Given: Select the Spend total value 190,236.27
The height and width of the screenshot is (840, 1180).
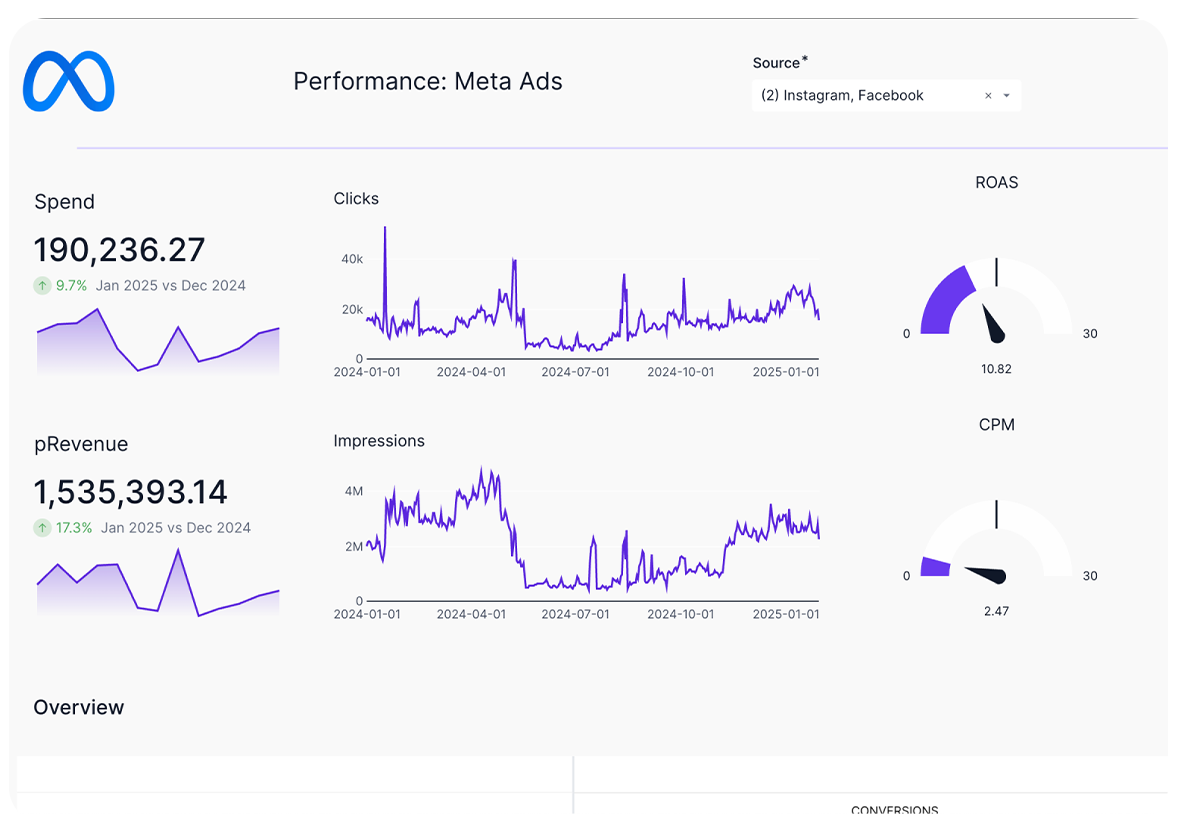Looking at the screenshot, I should [x=119, y=249].
